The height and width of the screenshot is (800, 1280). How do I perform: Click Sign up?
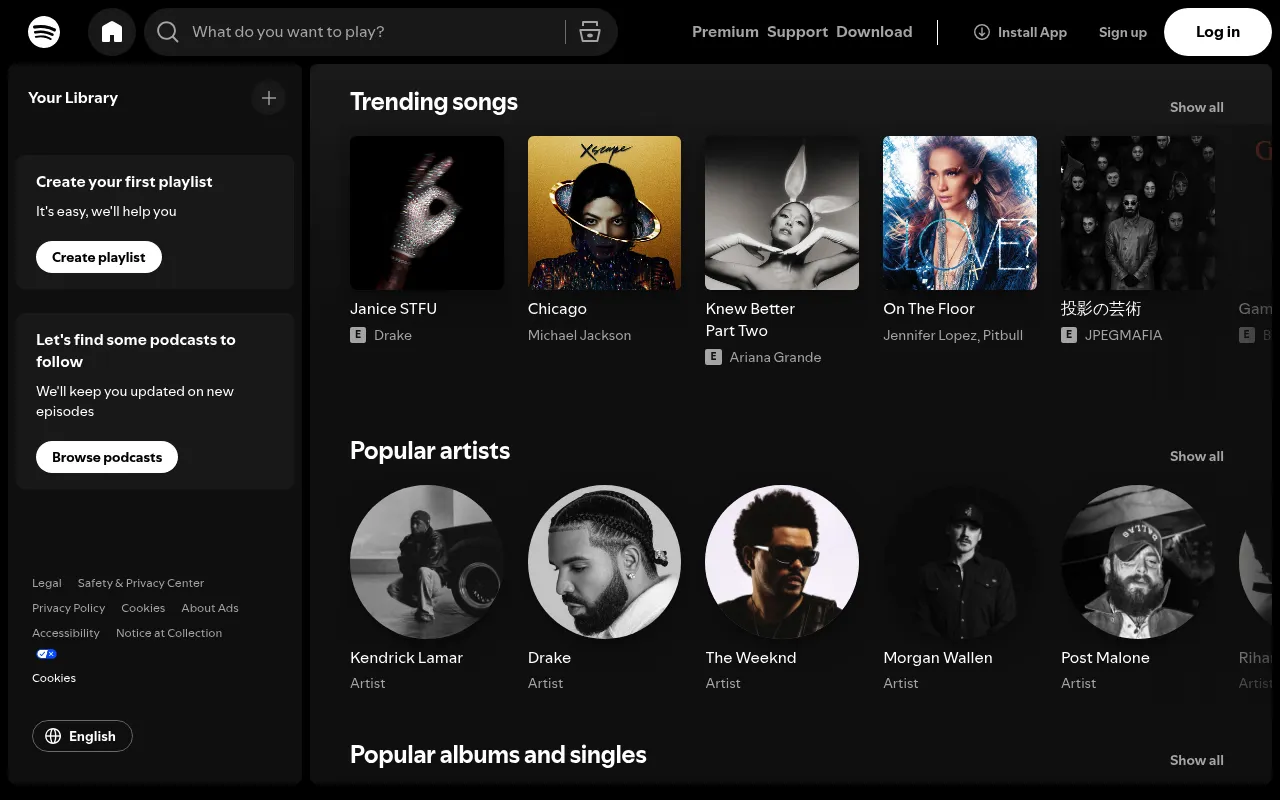pos(1123,32)
